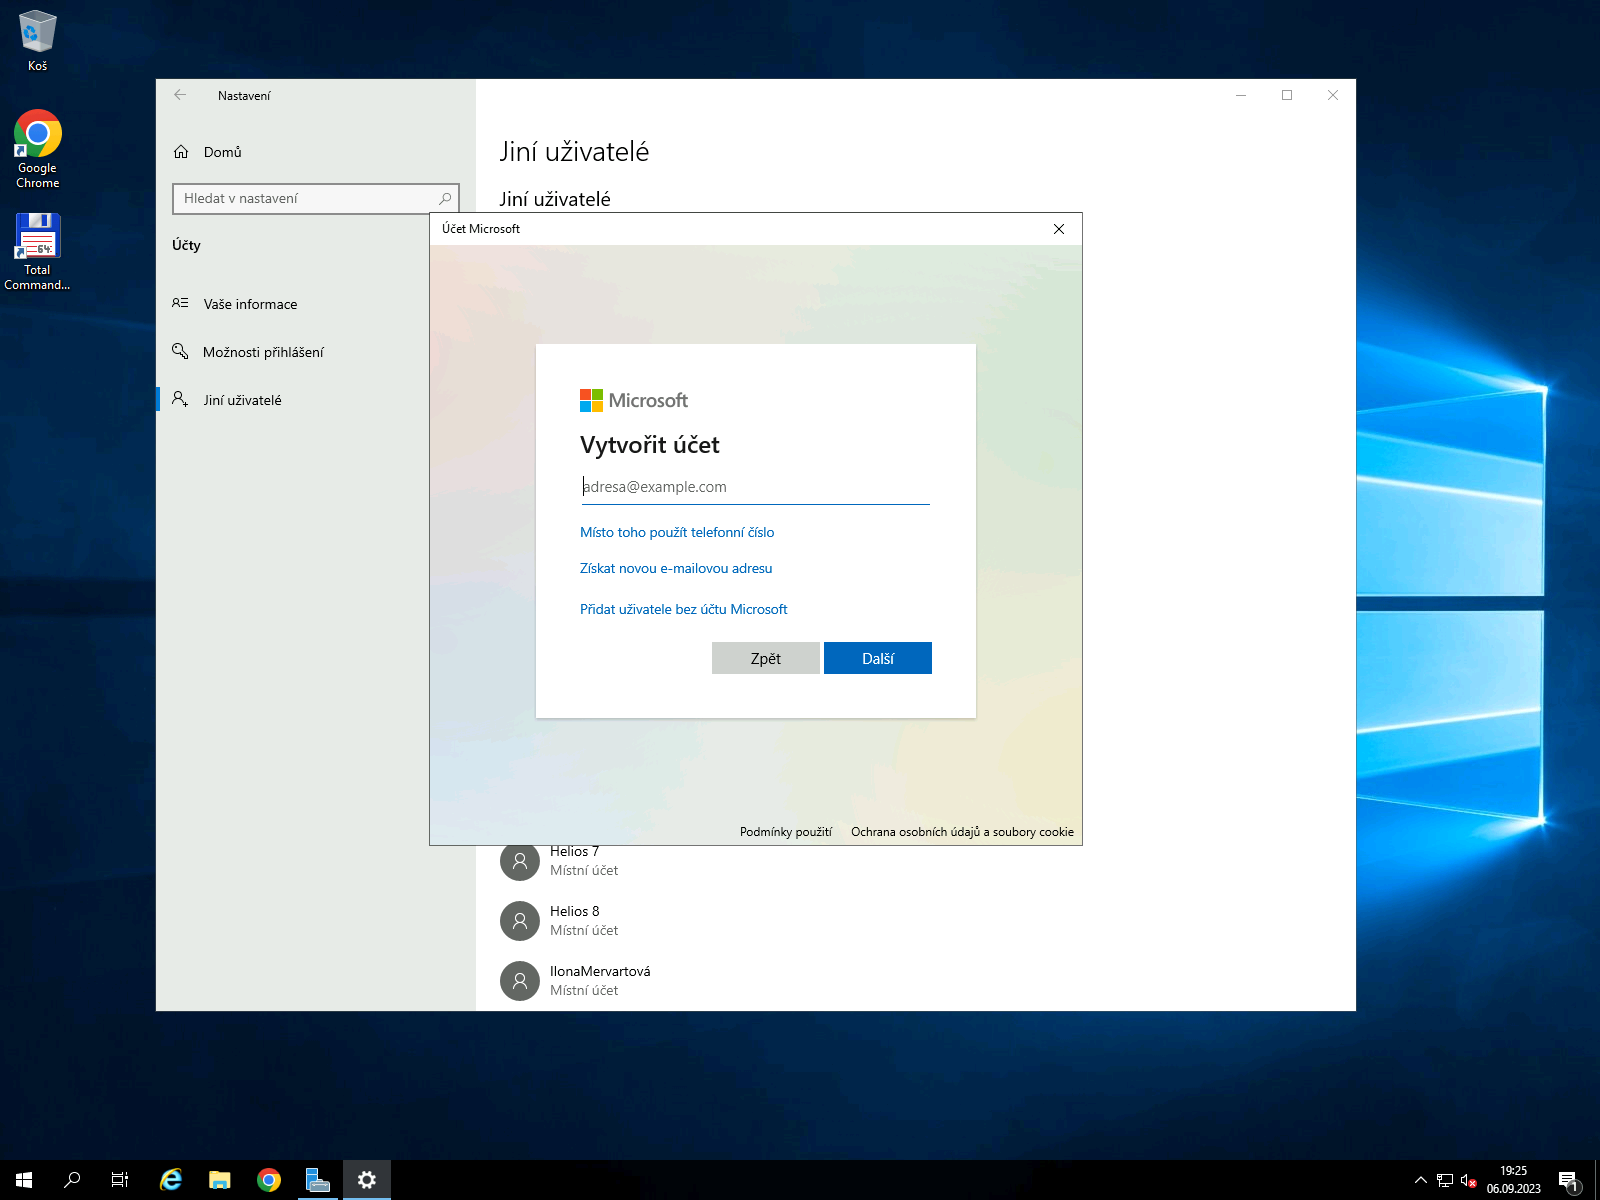
Task: Click the search magnifier in settings search box
Action: click(x=445, y=198)
